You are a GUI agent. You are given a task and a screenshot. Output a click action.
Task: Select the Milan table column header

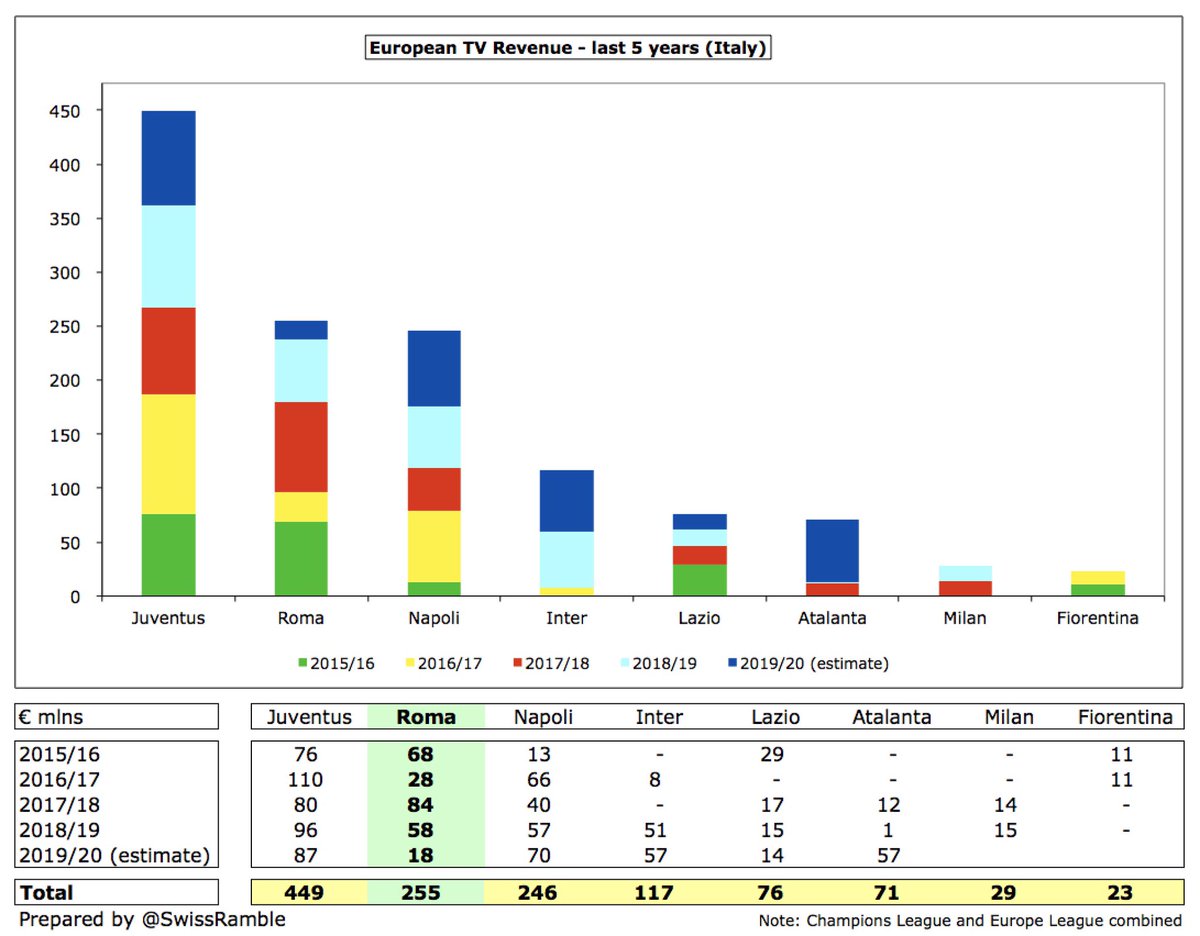pos(1010,717)
